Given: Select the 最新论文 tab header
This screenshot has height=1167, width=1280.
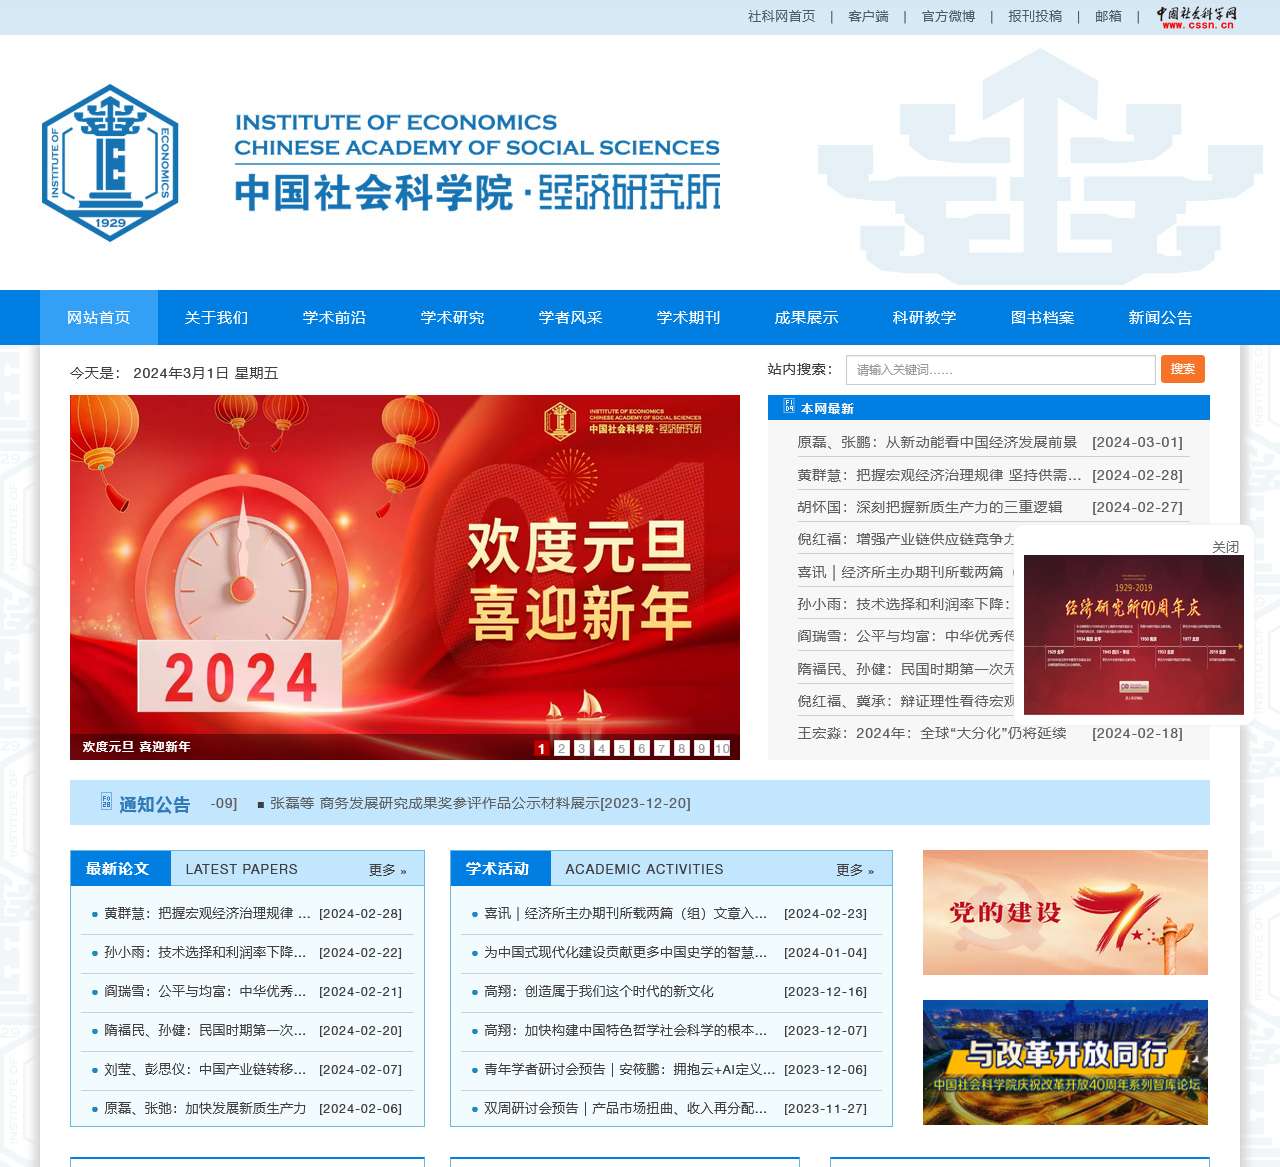Looking at the screenshot, I should pos(121,868).
